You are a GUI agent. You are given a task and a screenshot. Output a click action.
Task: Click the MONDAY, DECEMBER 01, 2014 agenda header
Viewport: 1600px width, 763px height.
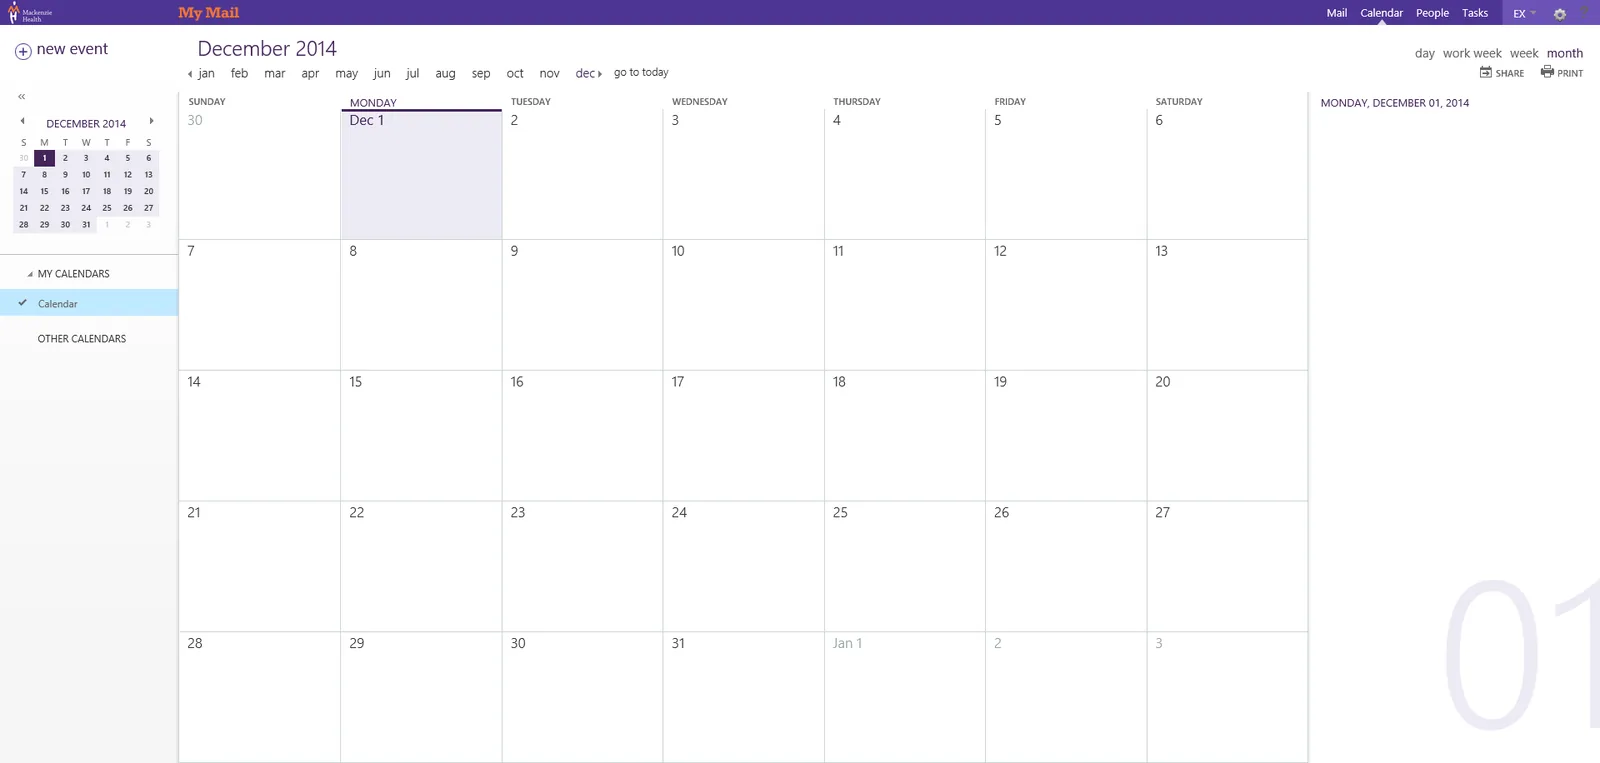[x=1394, y=103]
